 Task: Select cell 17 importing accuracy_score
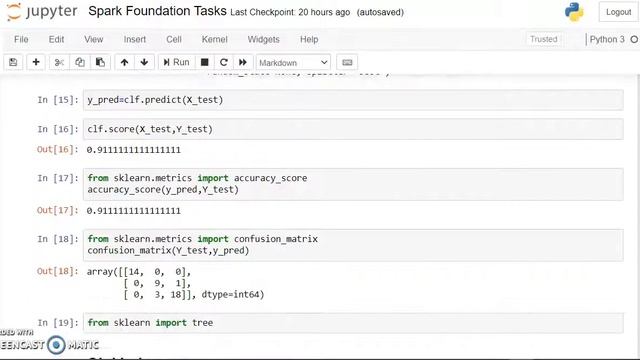pyautogui.click(x=353, y=184)
